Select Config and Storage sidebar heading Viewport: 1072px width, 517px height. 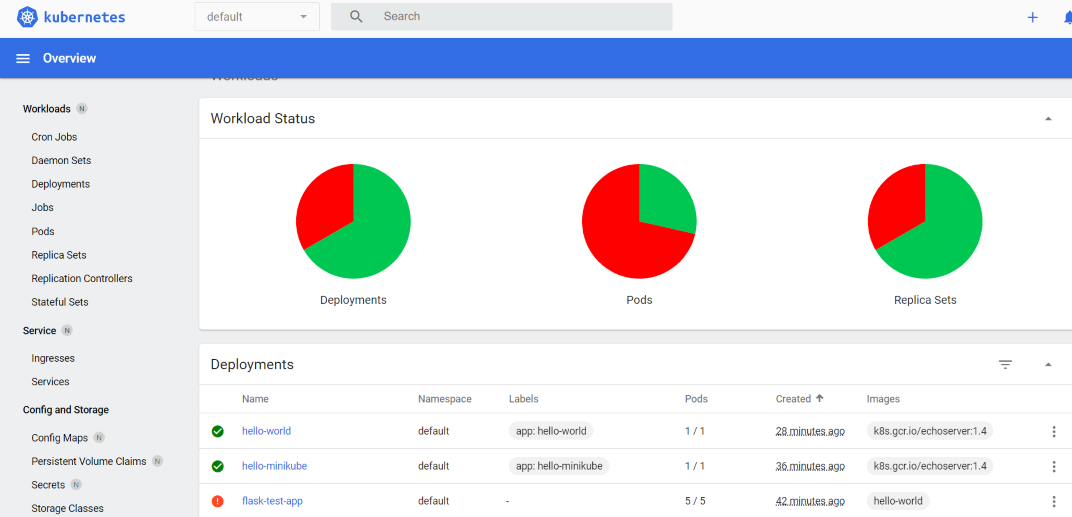coord(66,410)
